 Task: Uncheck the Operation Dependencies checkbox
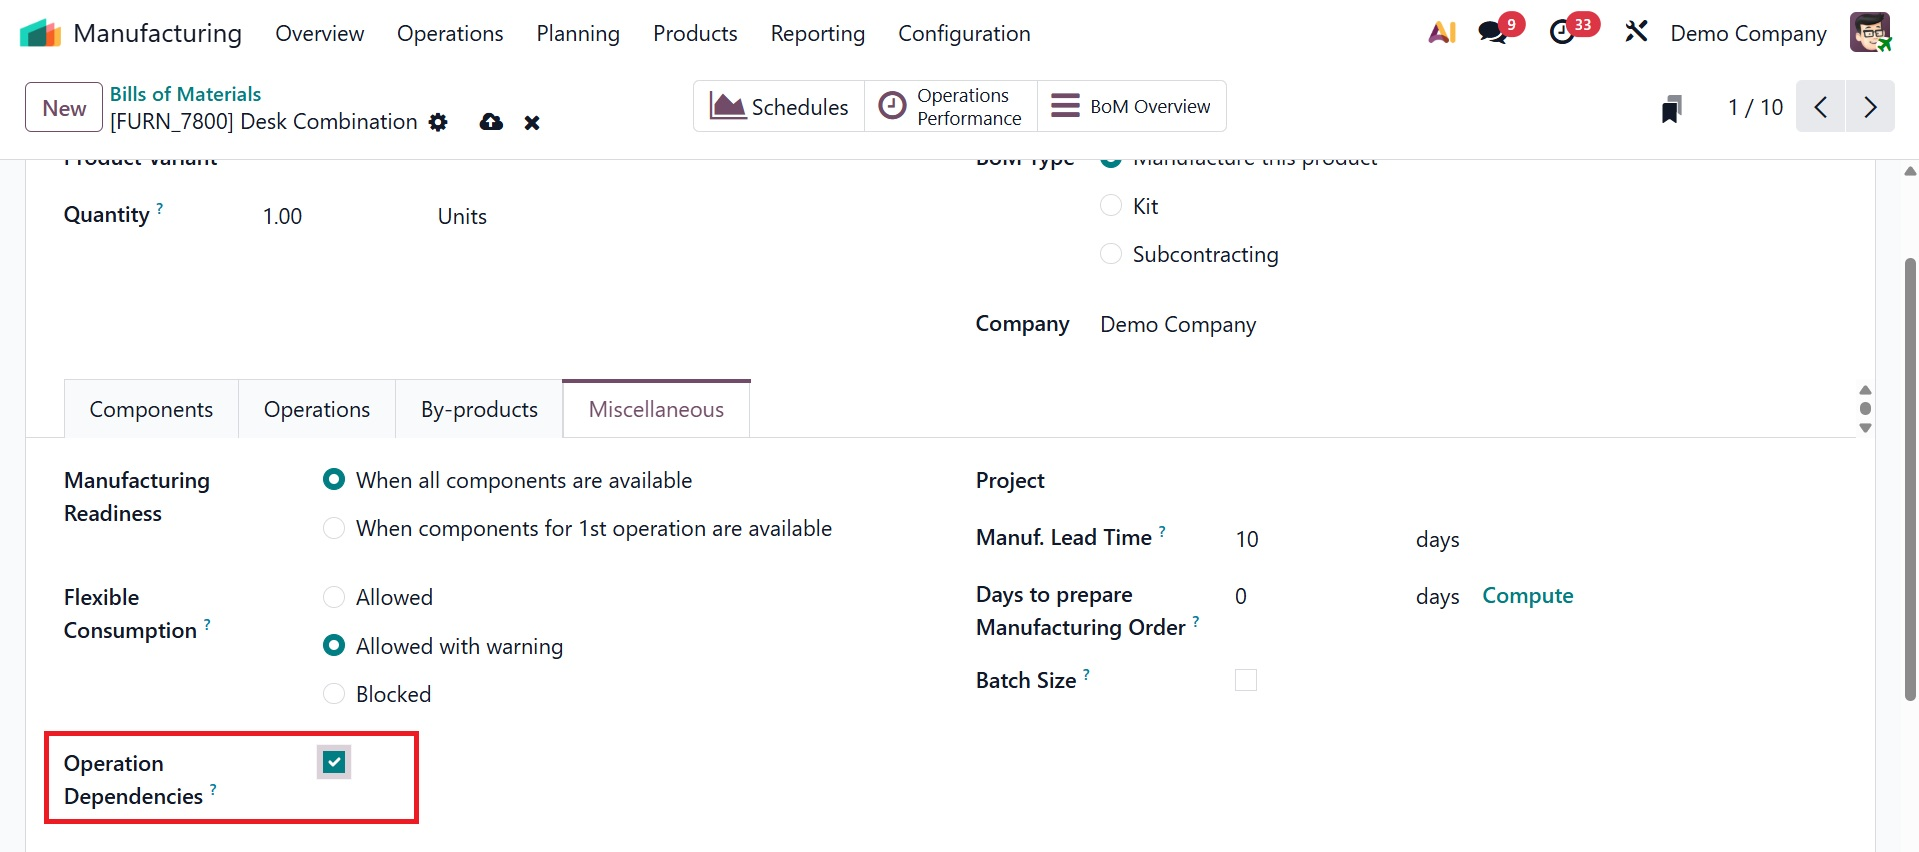click(x=334, y=763)
